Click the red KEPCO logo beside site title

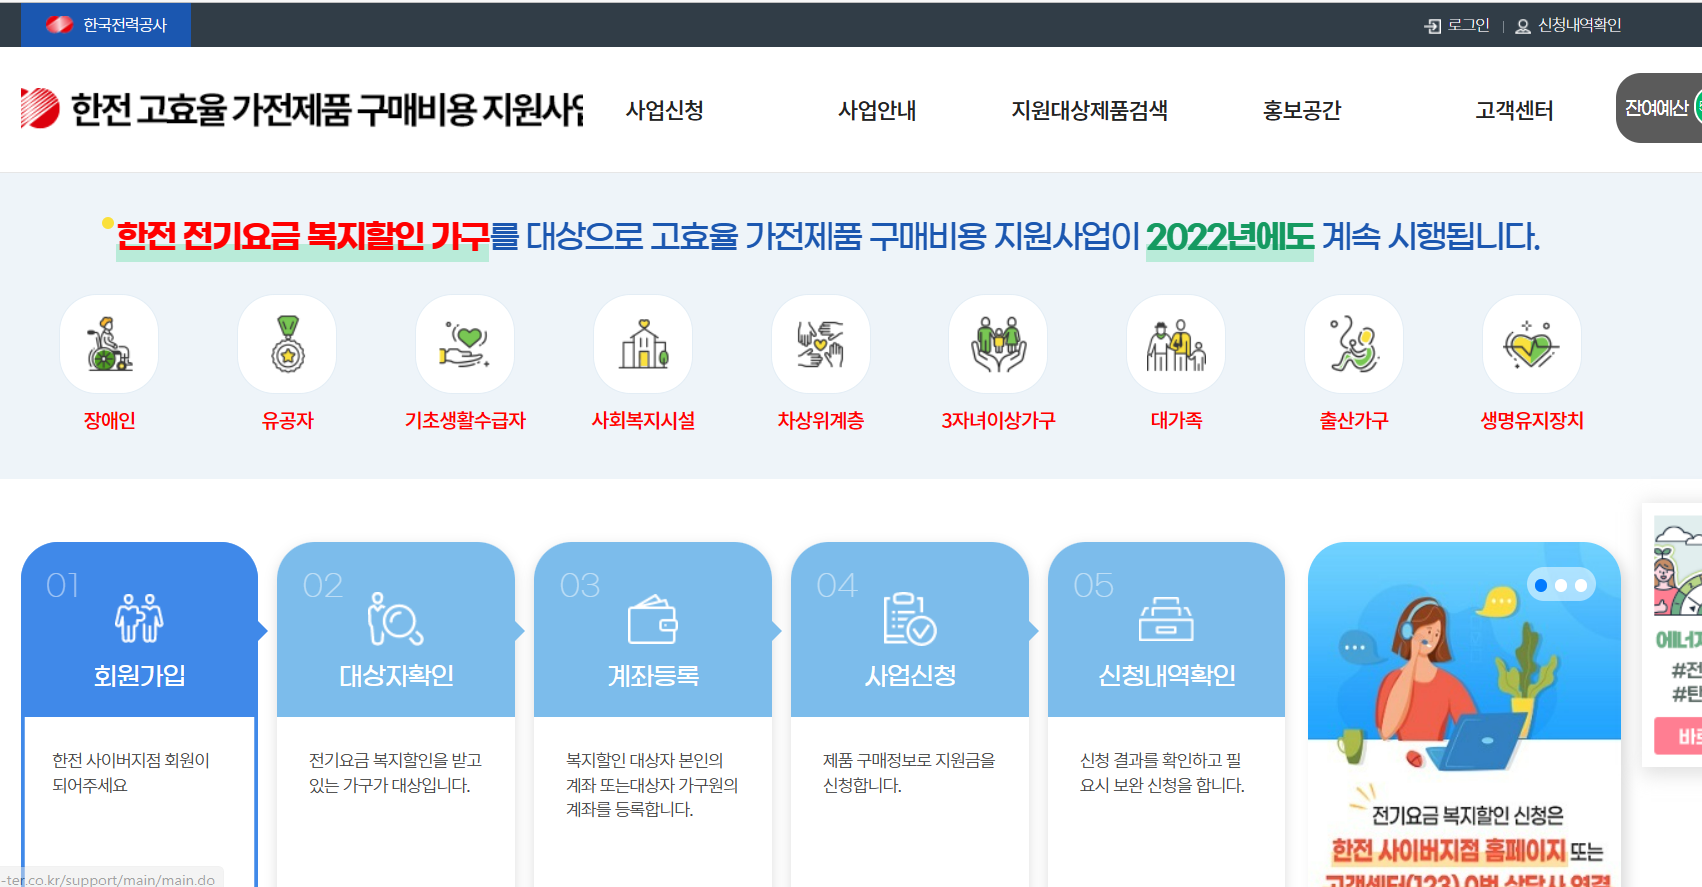[41, 108]
